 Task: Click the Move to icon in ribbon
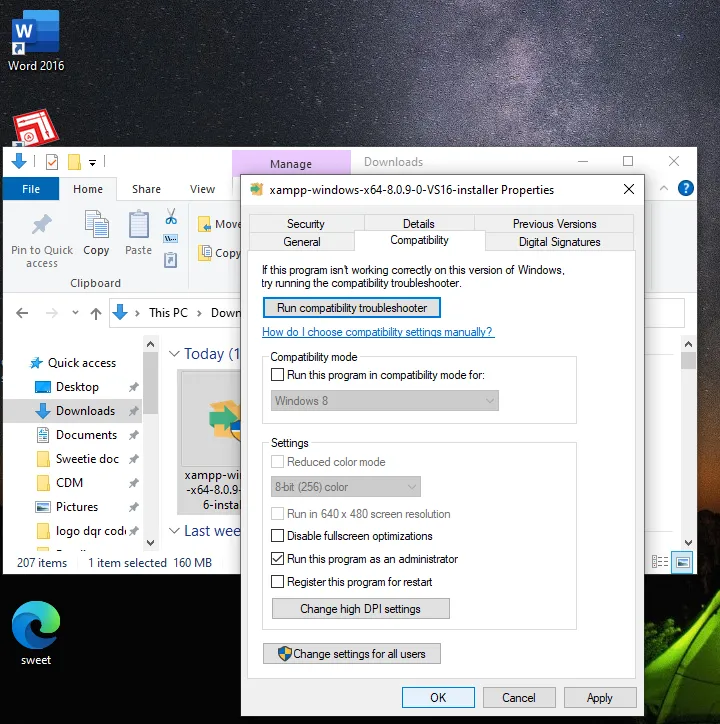click(x=205, y=224)
